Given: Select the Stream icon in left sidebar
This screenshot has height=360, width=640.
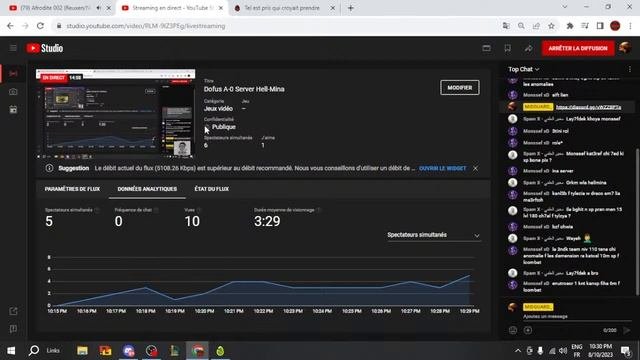Looking at the screenshot, I should (13, 73).
